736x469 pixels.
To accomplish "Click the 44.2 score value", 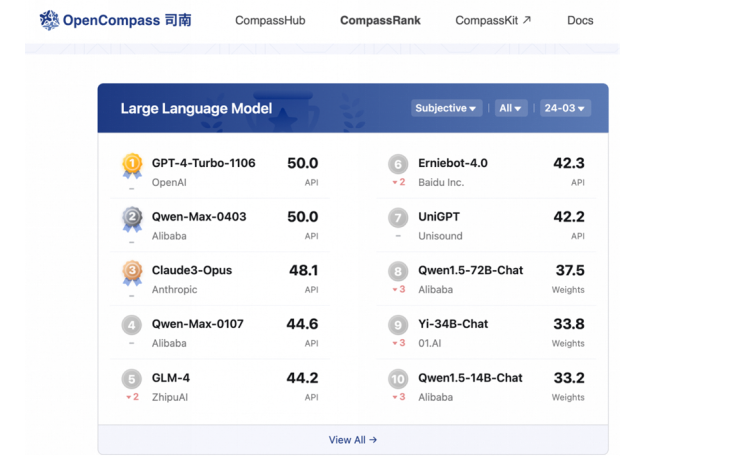I will pyautogui.click(x=302, y=378).
